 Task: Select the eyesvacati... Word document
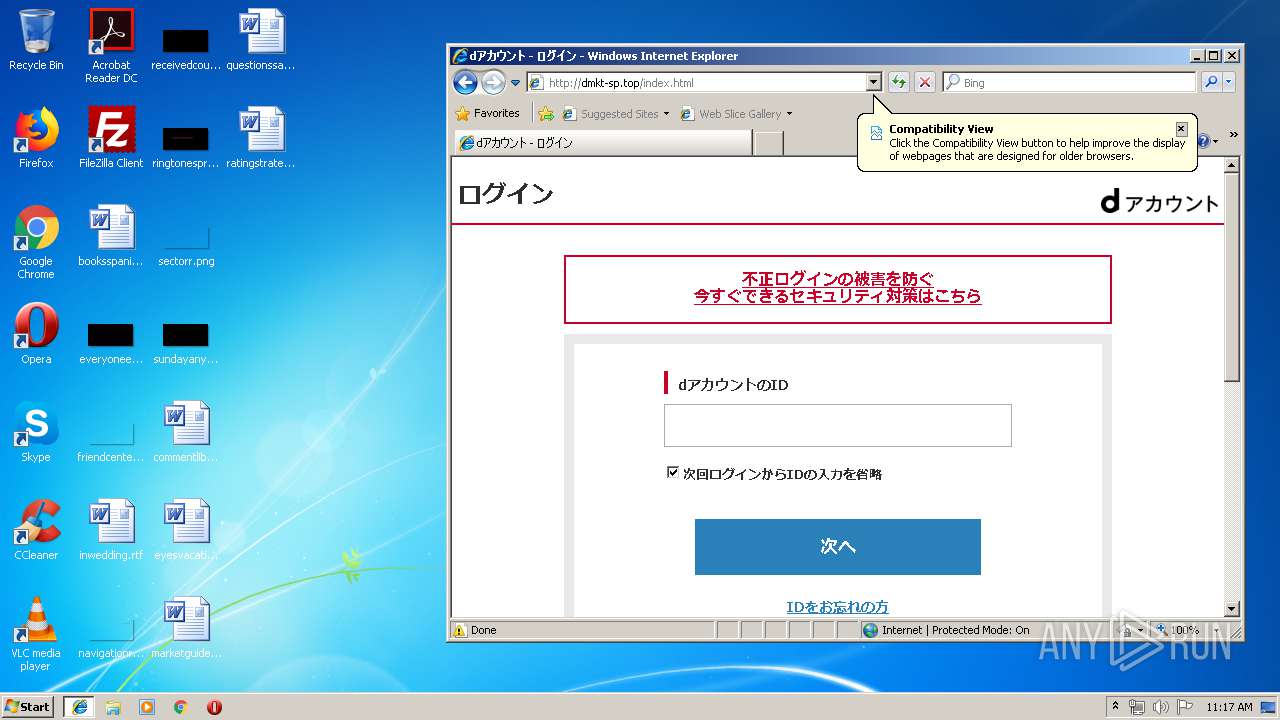[186, 530]
